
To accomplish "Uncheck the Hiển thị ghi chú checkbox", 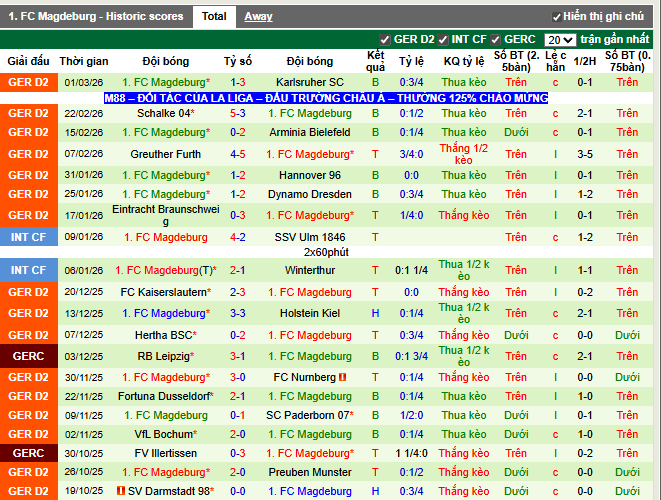I will 556,17.
